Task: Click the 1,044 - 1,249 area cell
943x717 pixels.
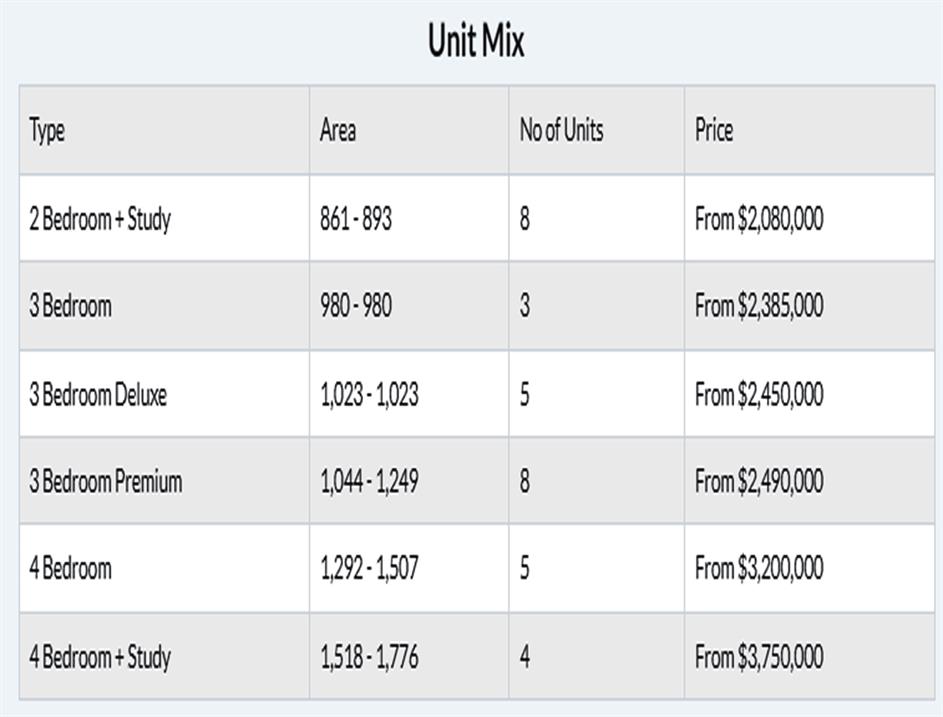Action: 369,481
